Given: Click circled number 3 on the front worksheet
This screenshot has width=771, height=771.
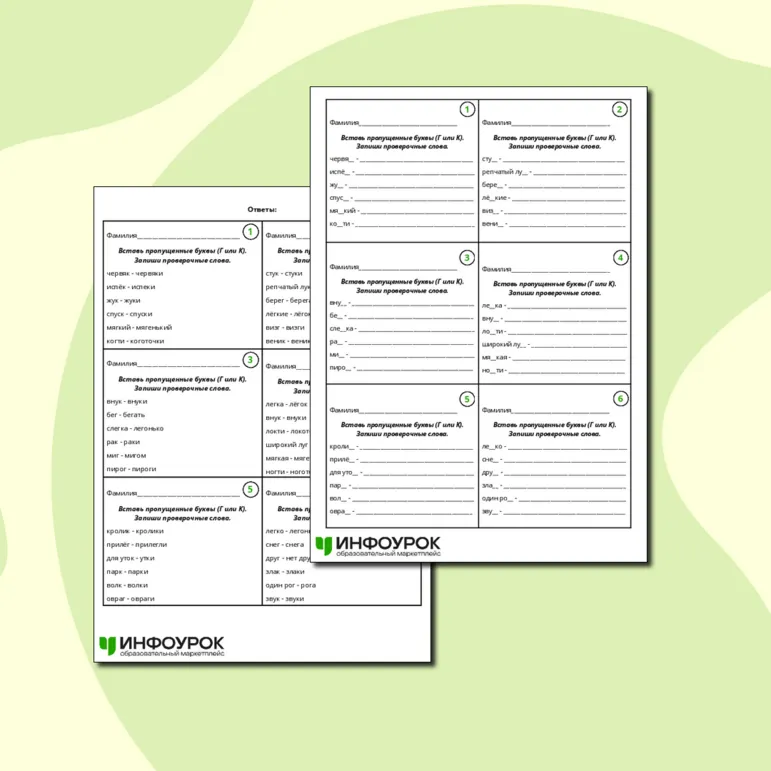Looking at the screenshot, I should 467,258.
